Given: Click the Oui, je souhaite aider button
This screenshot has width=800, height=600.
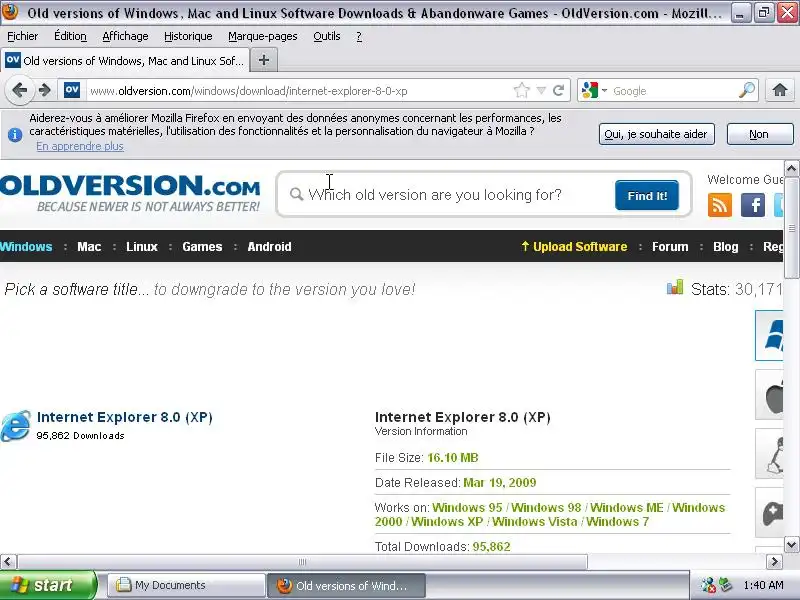Looking at the screenshot, I should coord(656,134).
